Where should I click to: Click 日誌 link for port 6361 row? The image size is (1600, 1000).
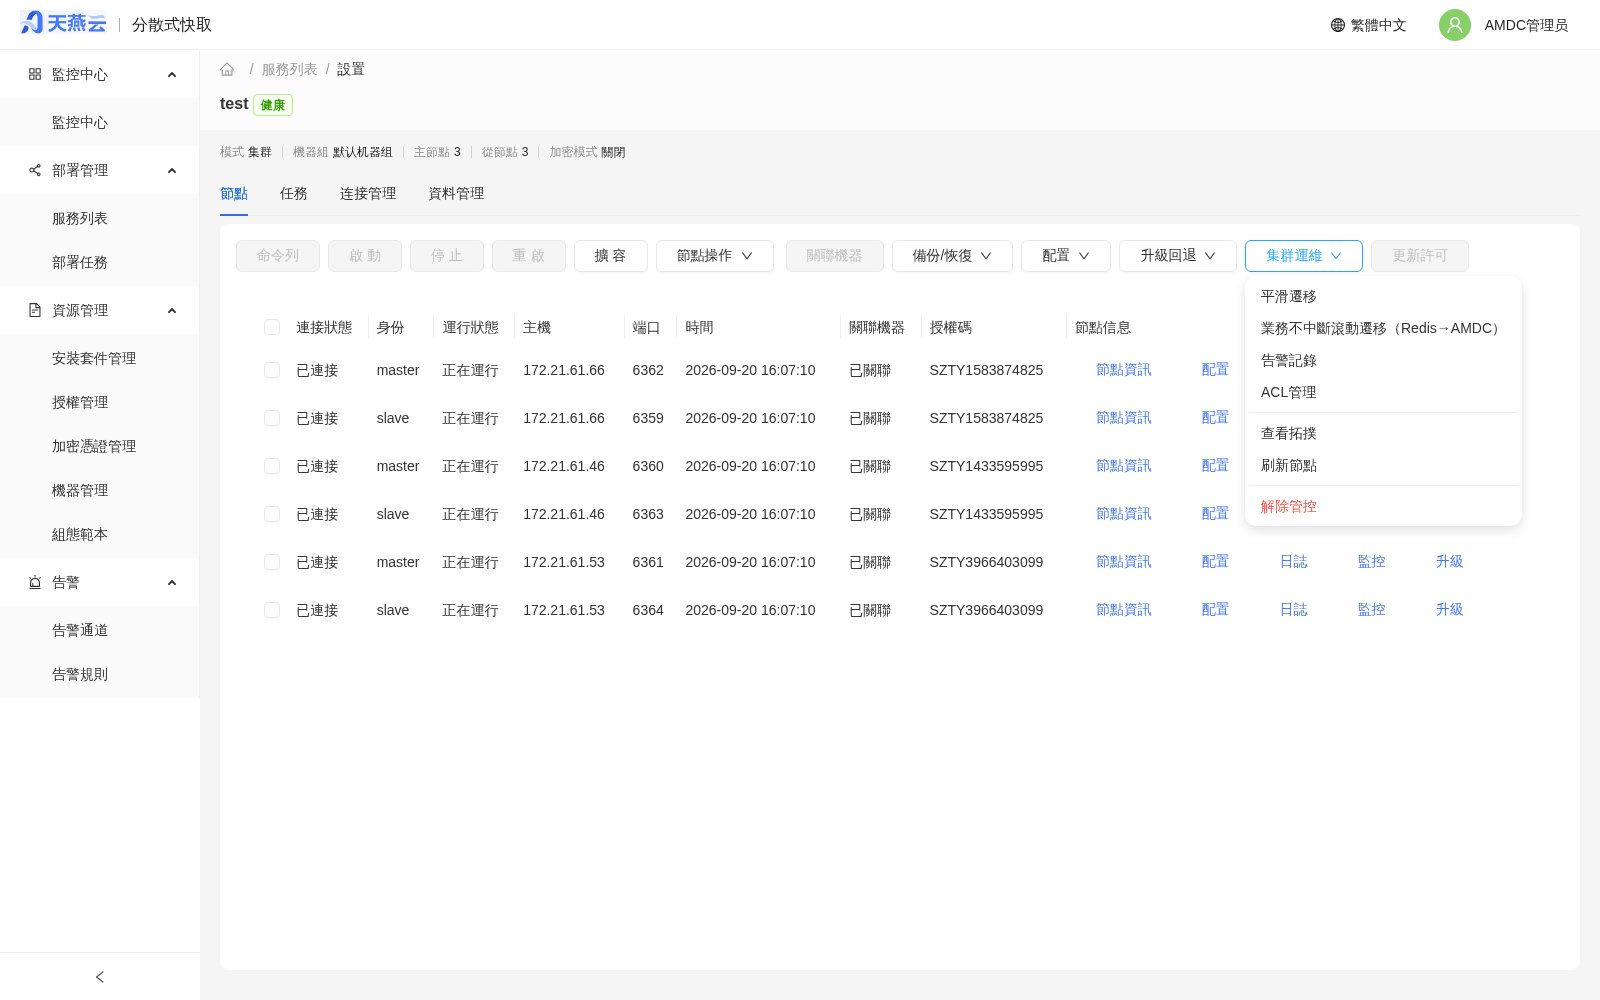(x=1294, y=562)
